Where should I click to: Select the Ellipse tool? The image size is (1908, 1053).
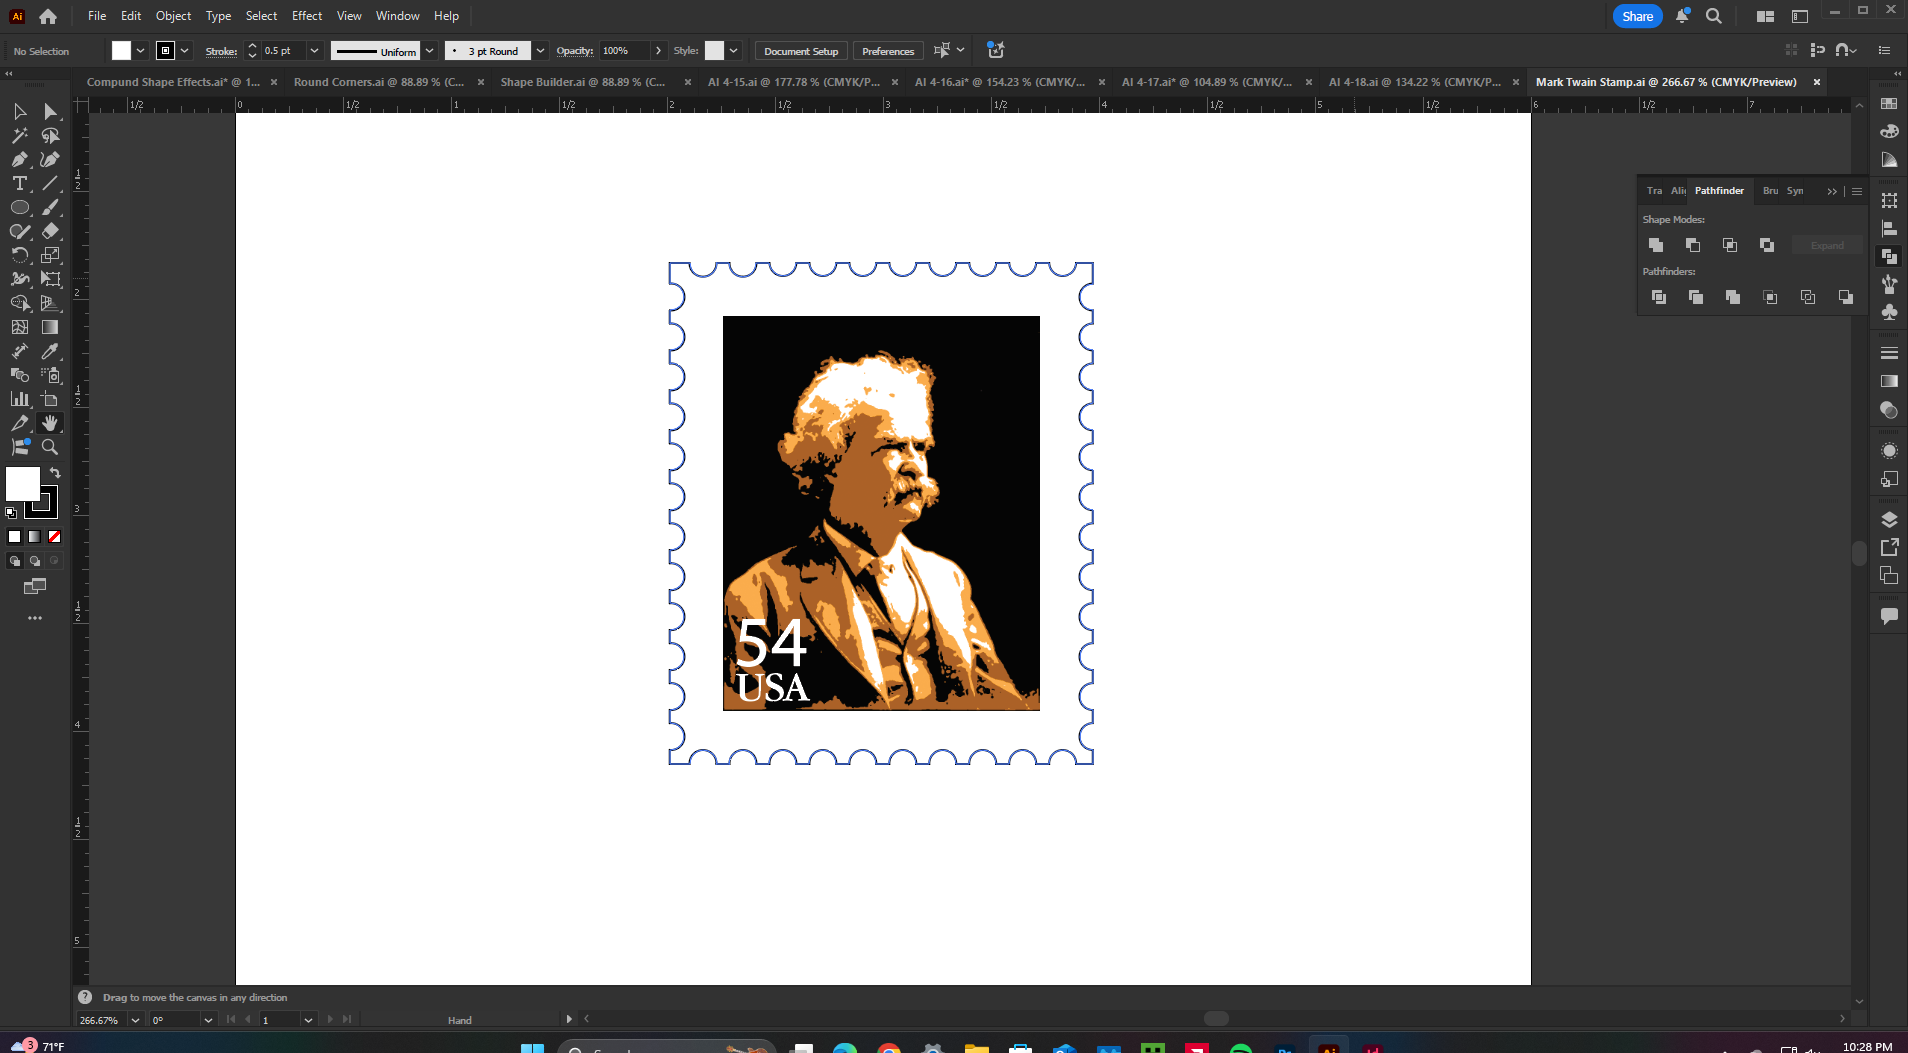click(20, 207)
